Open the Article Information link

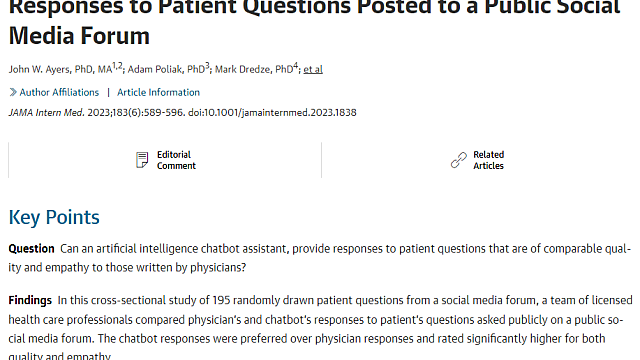point(158,92)
